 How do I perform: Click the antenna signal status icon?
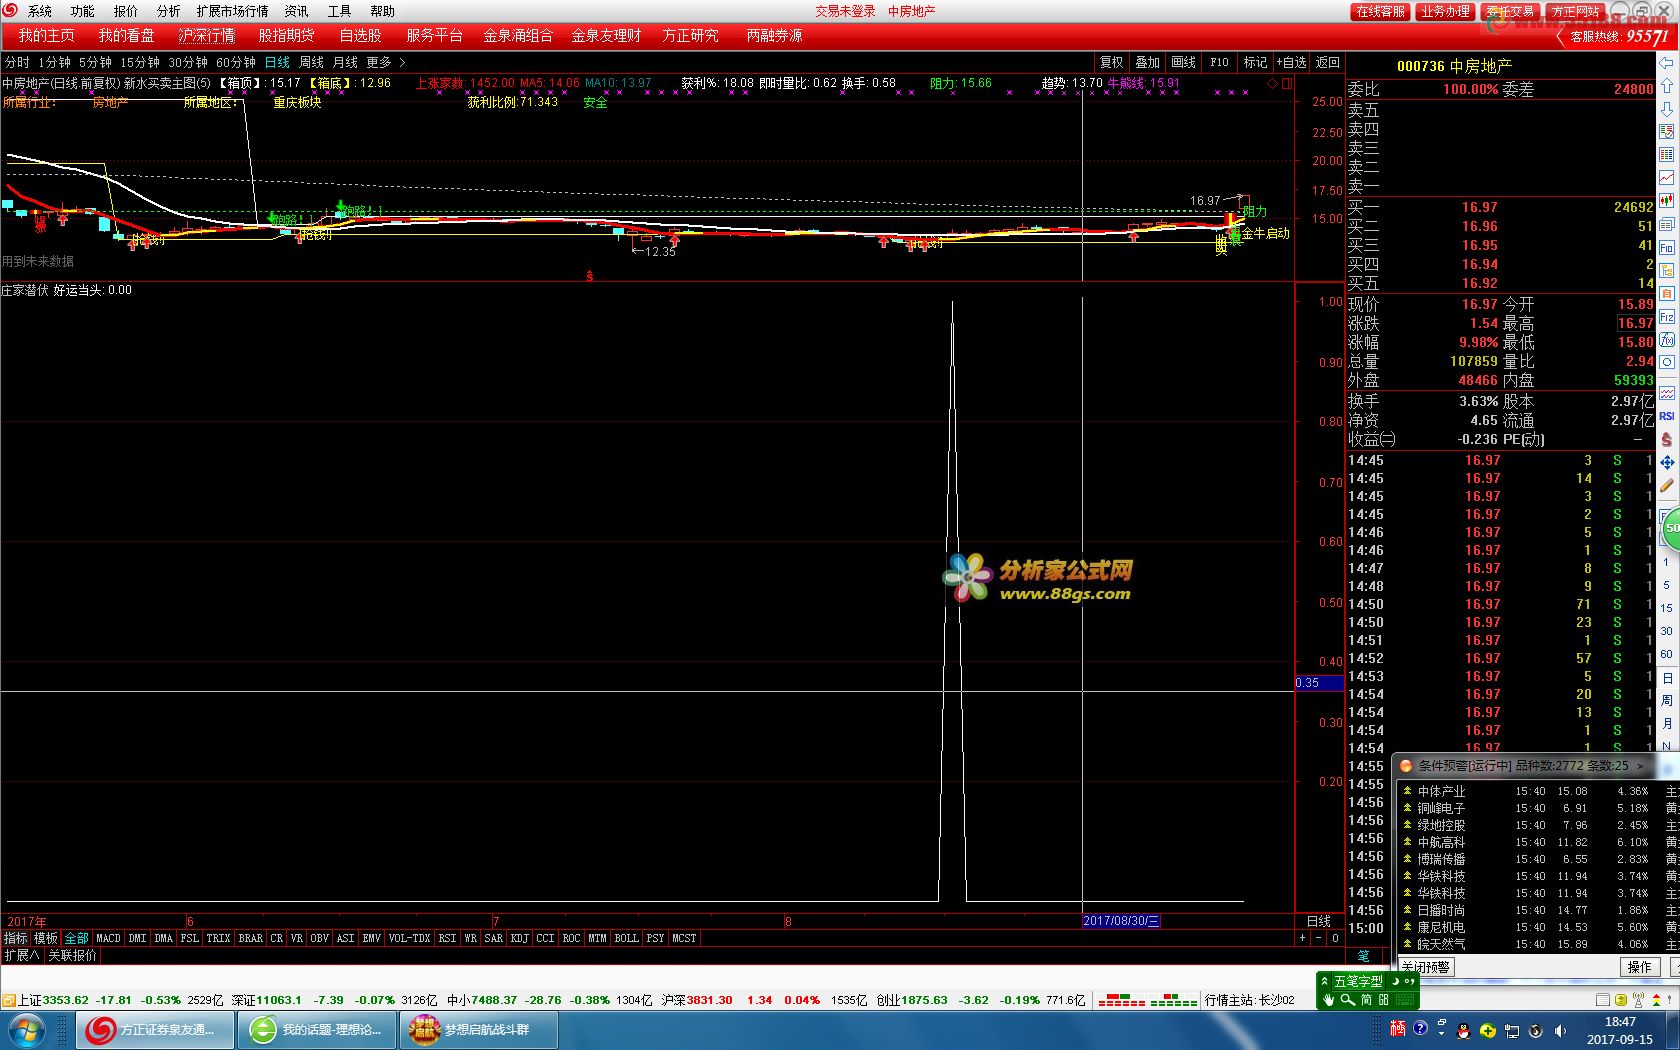click(1638, 1000)
